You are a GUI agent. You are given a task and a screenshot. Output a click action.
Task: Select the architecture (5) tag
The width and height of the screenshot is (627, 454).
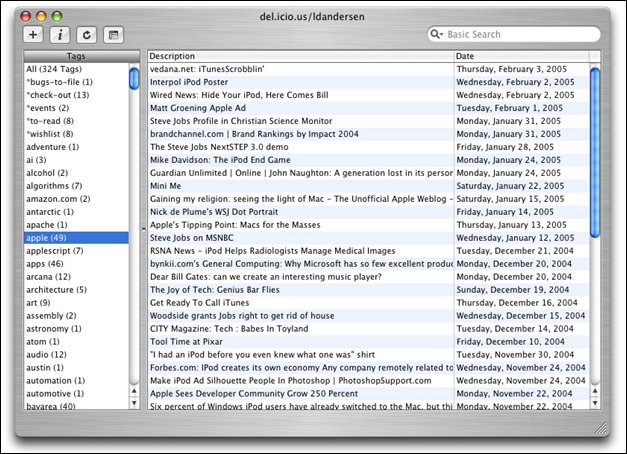[76, 290]
